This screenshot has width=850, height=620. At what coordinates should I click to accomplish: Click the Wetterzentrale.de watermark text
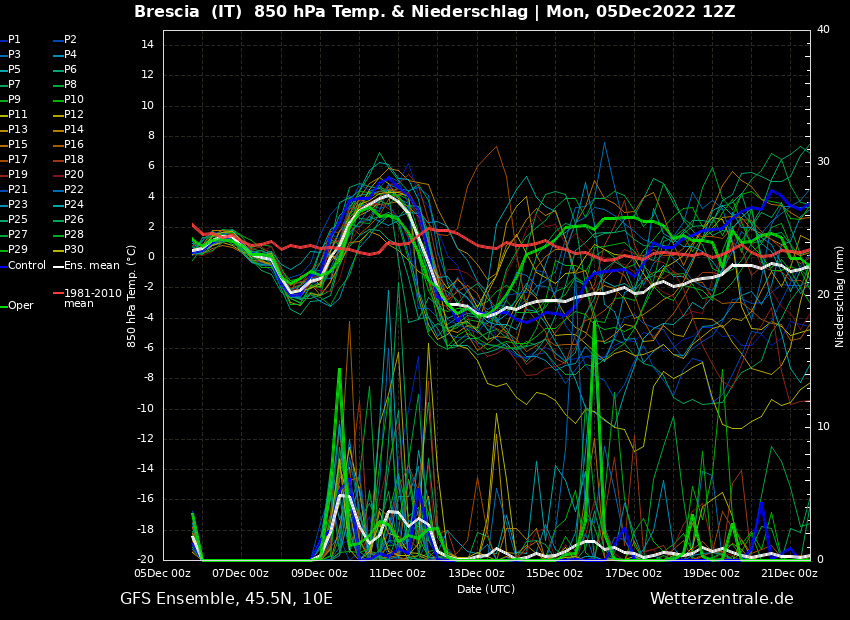pos(721,599)
